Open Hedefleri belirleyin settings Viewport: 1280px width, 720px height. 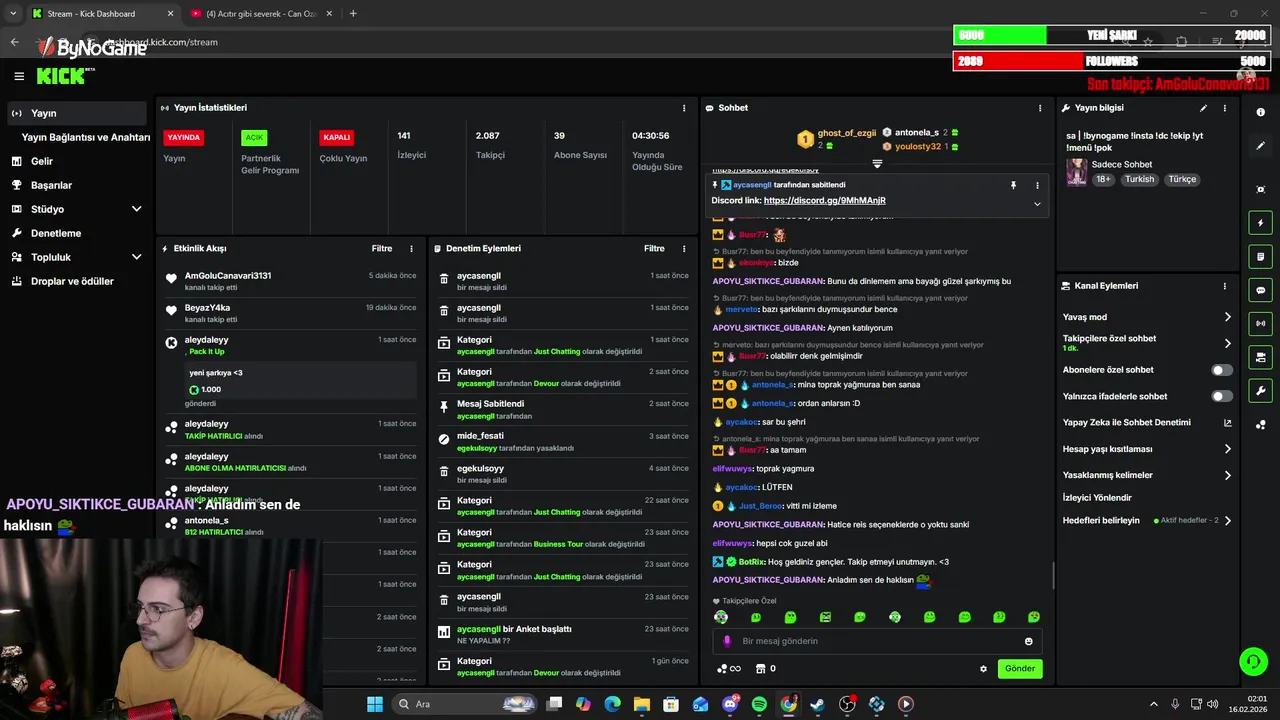[1147, 520]
